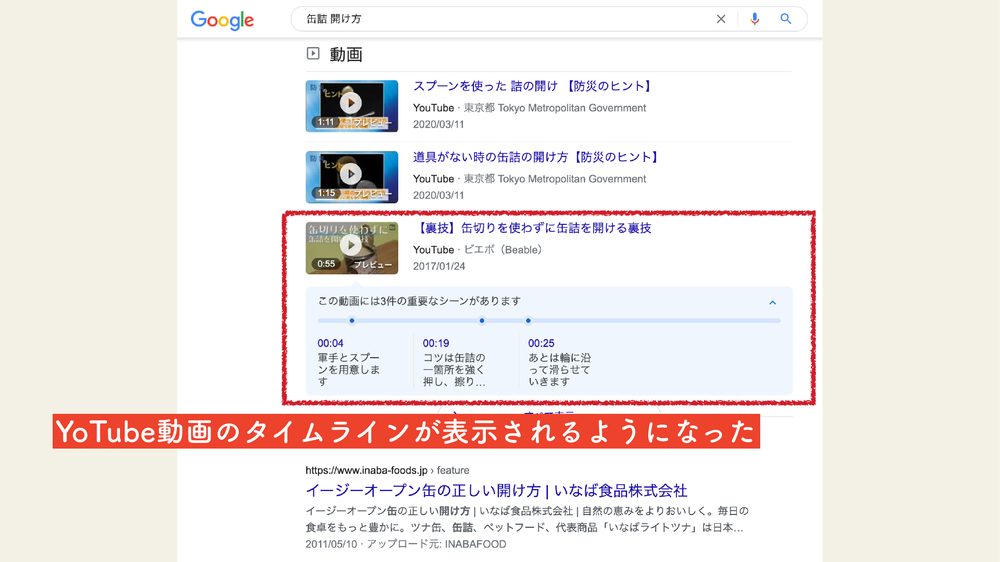Click the video section icon beside 動画
Image resolution: width=1000 pixels, height=562 pixels.
312,54
